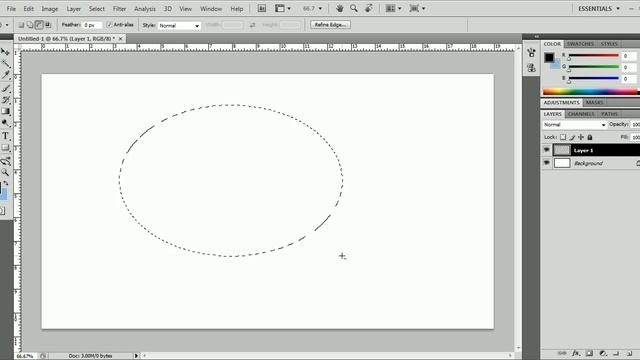Switch to the Paths tab
The image size is (640, 360).
pos(609,114)
